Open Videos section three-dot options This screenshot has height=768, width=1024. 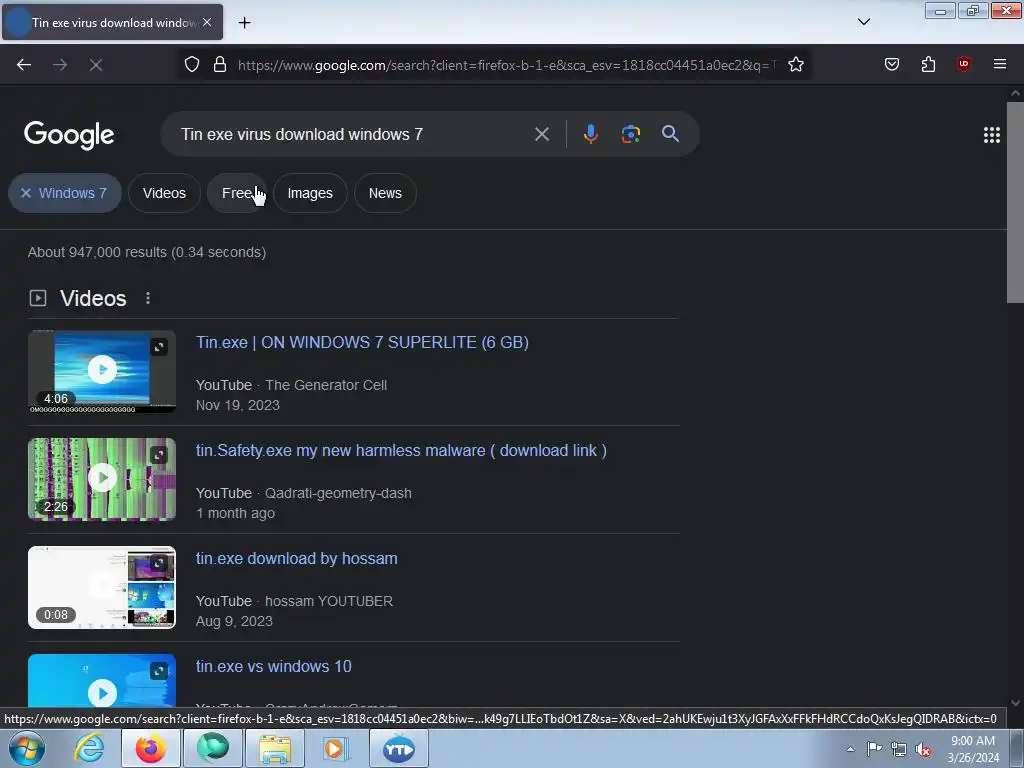(148, 298)
